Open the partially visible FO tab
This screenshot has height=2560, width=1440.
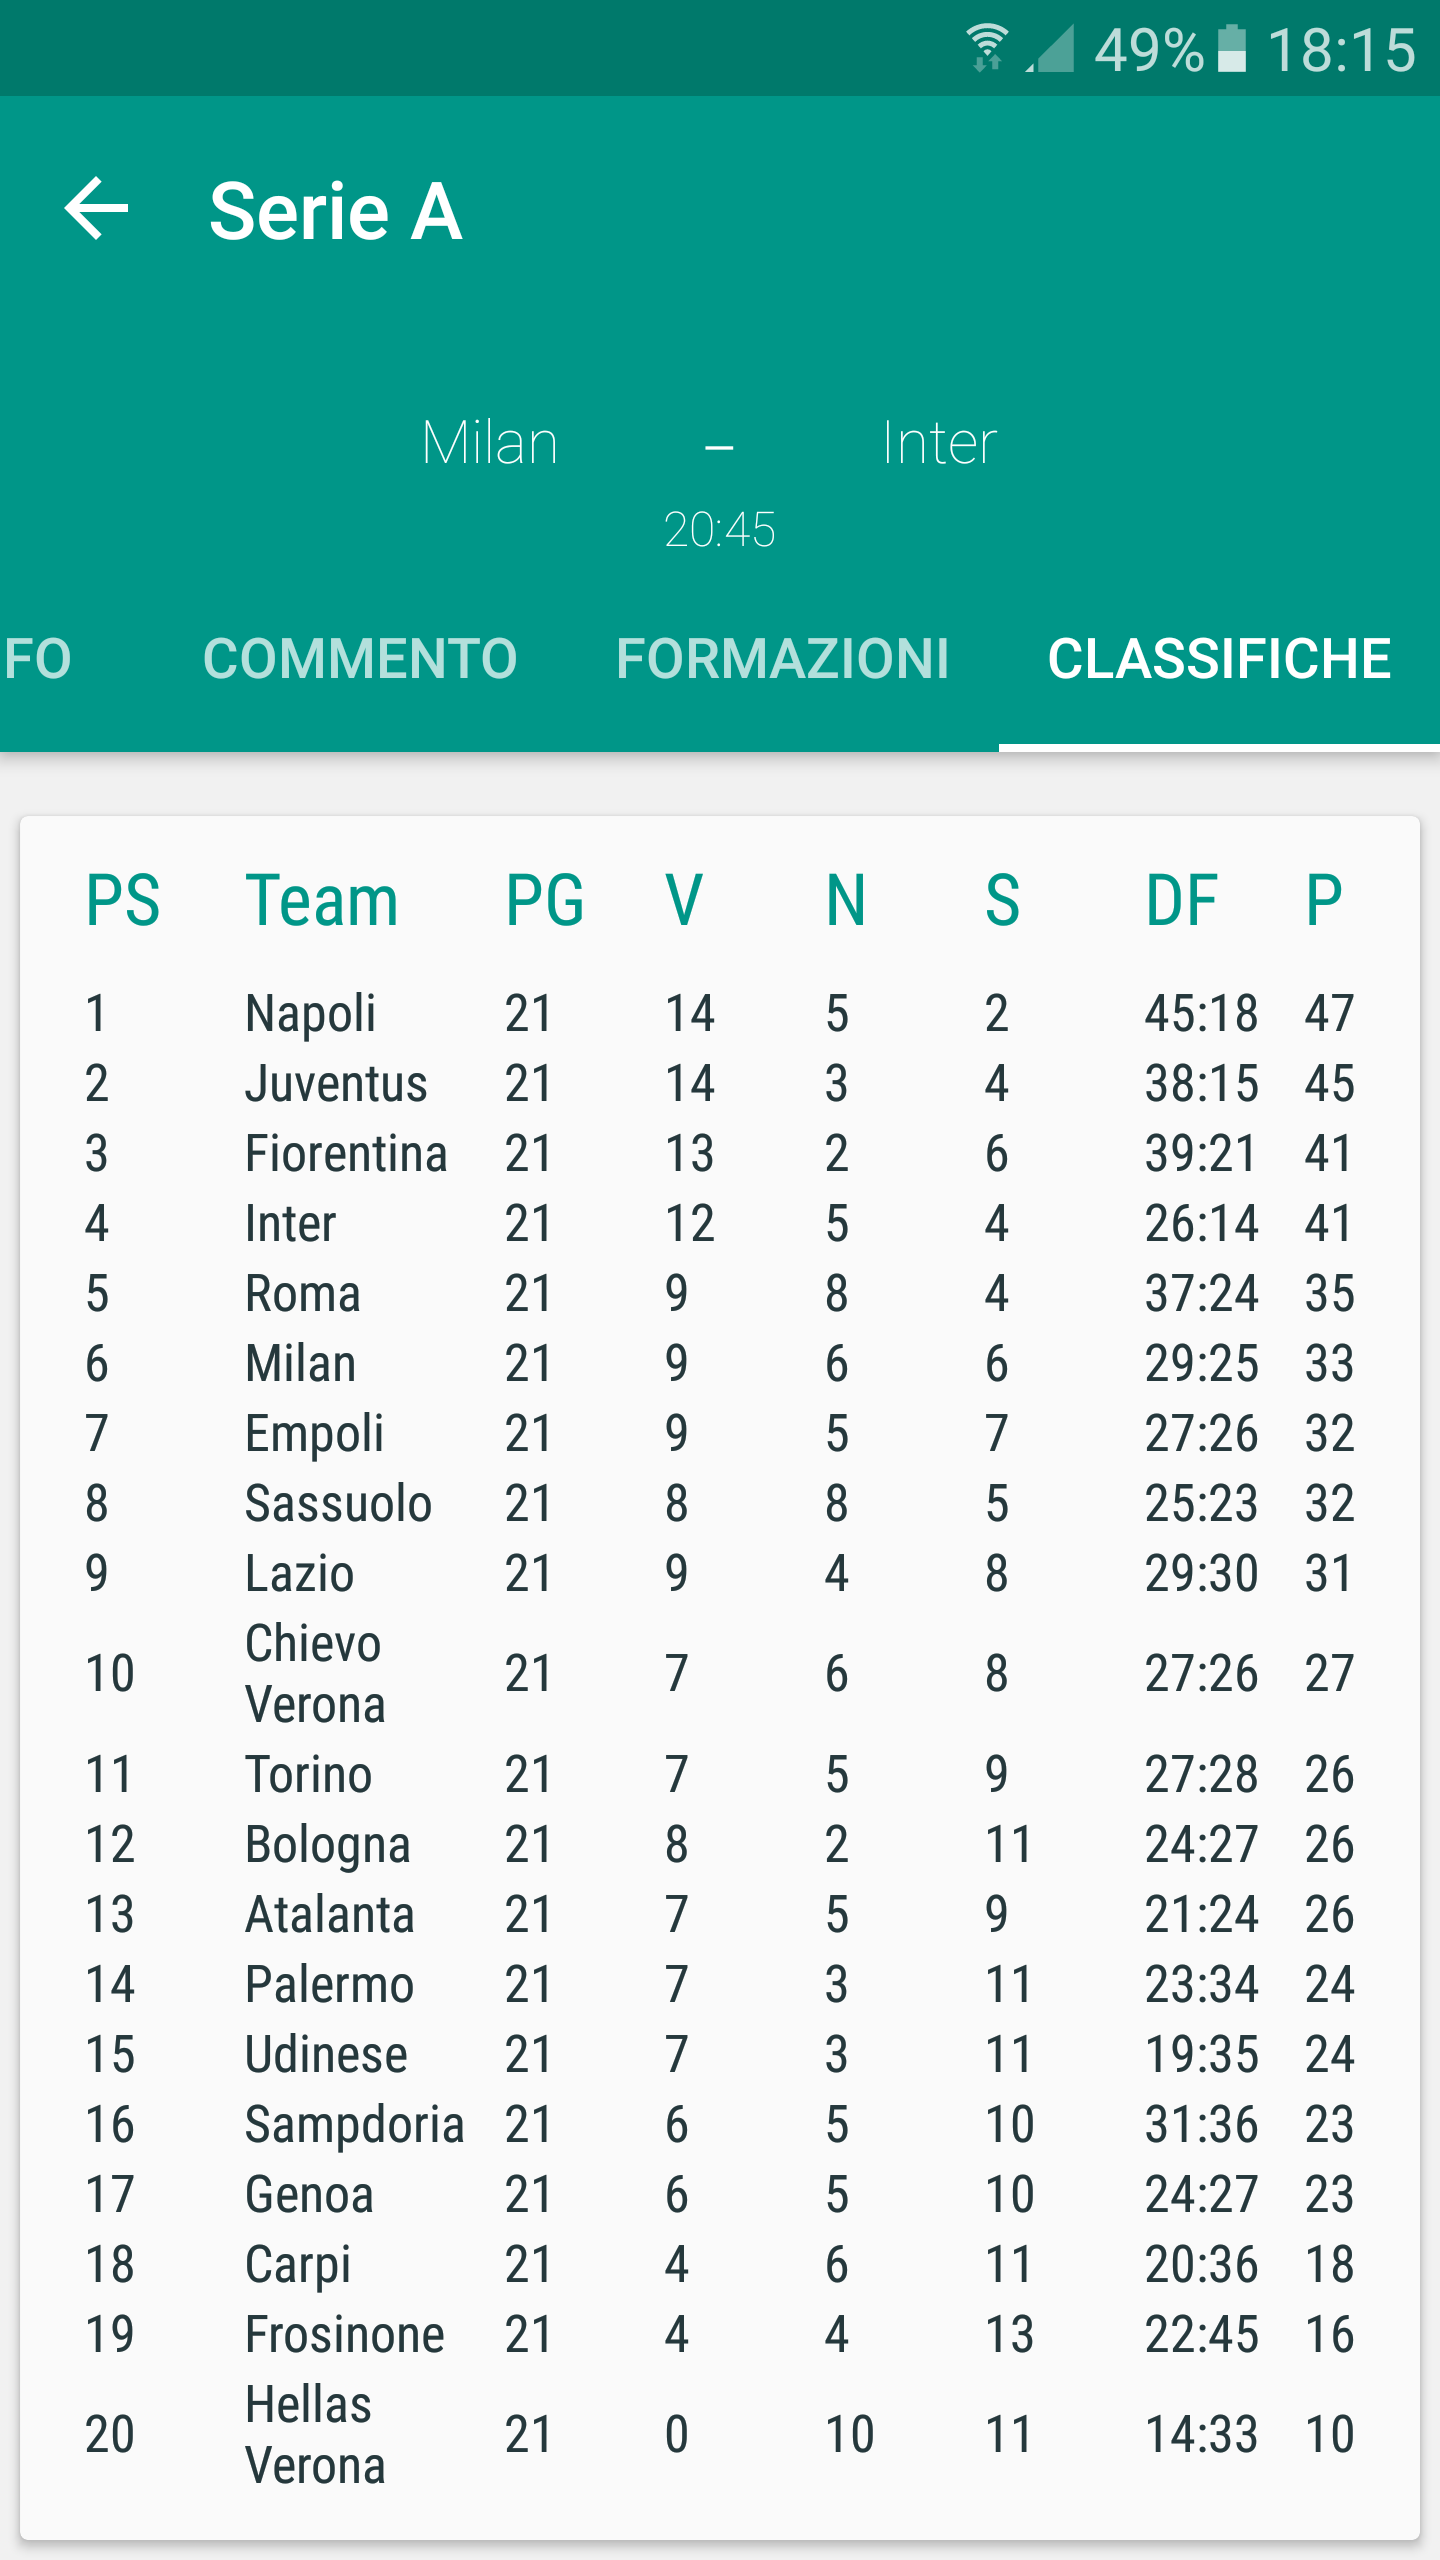coord(37,658)
